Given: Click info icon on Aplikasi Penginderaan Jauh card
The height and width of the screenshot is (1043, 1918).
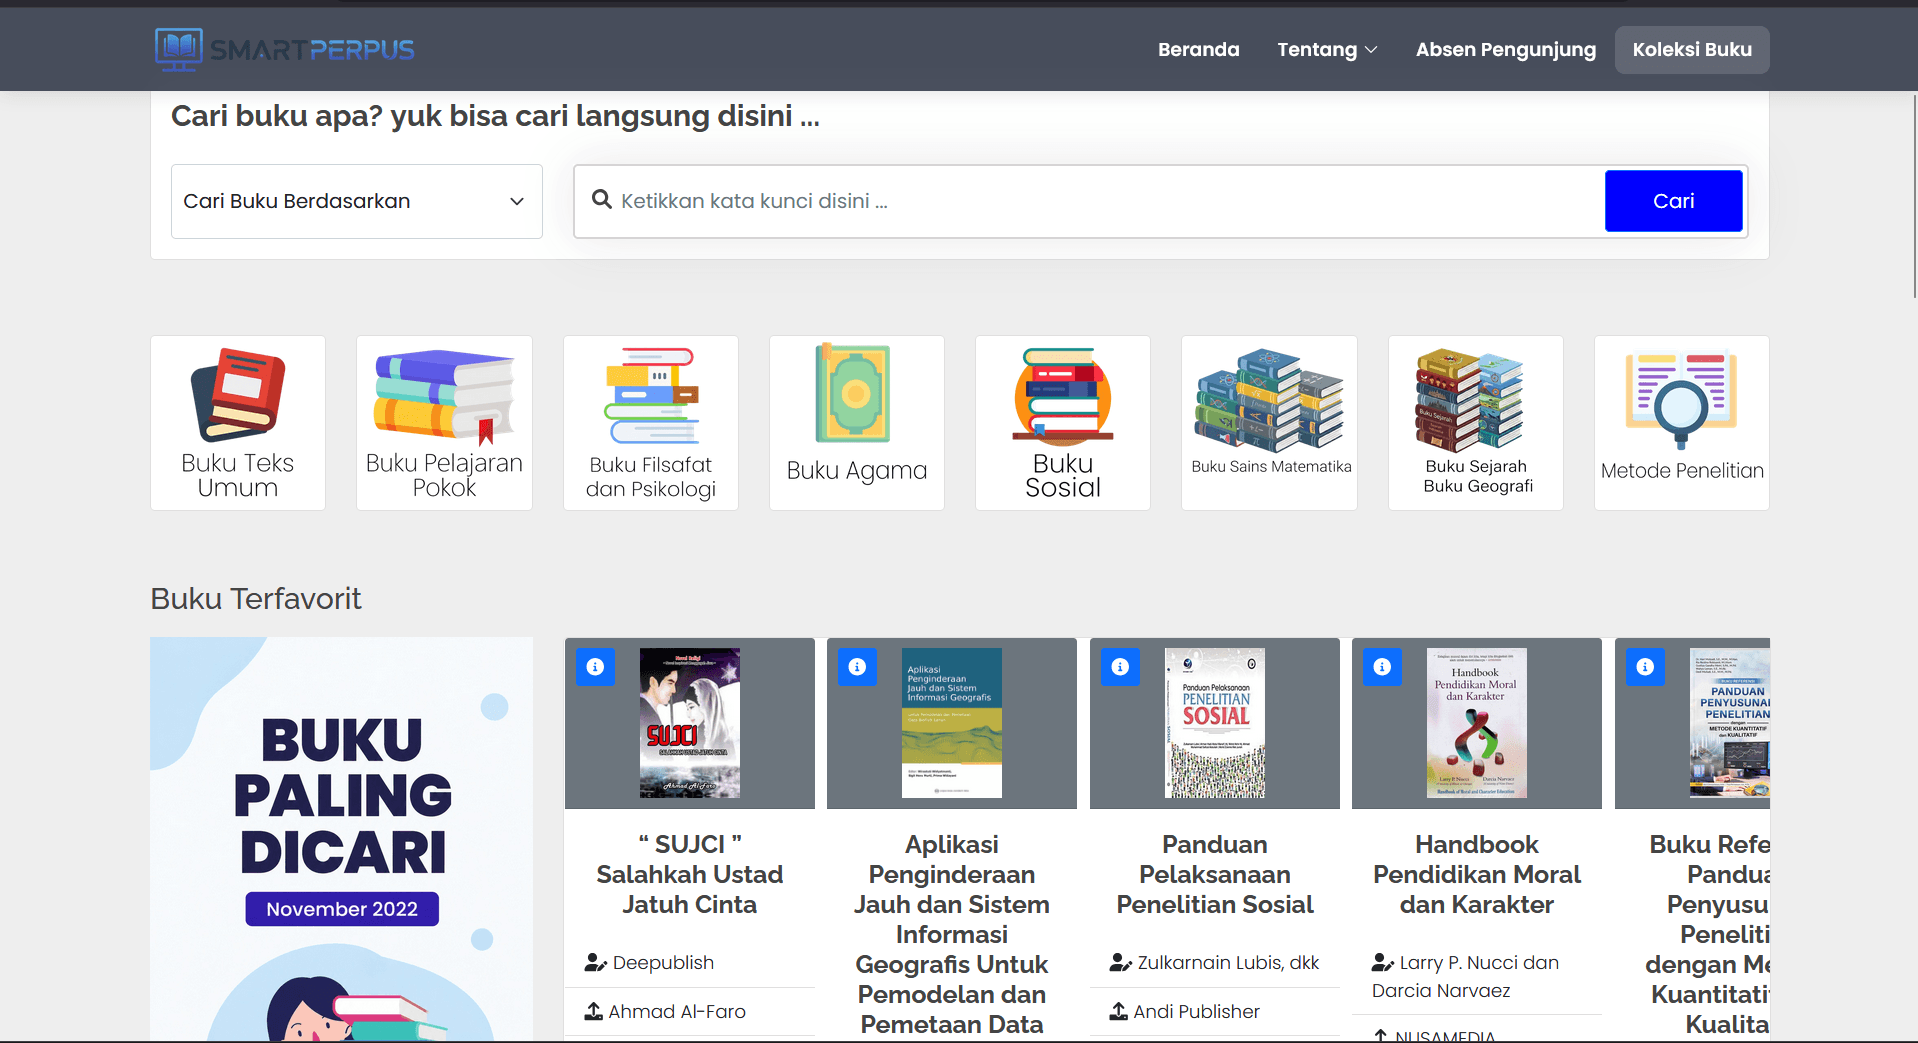Looking at the screenshot, I should click(x=857, y=667).
